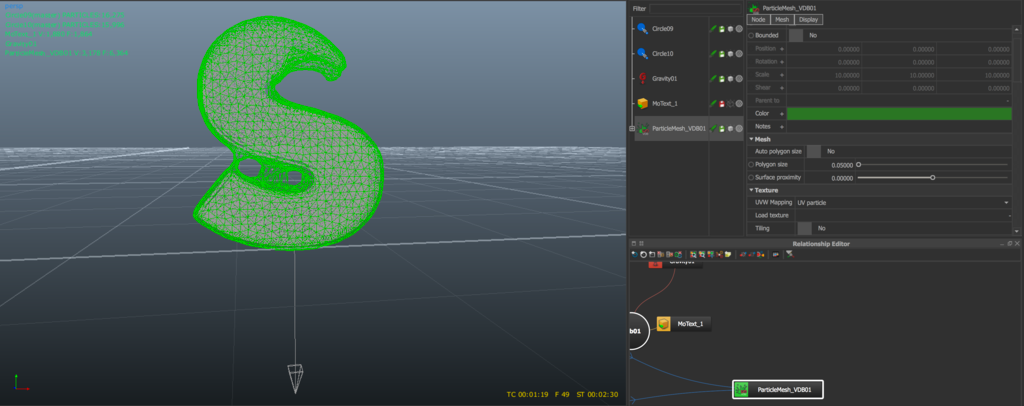Image resolution: width=1024 pixels, height=406 pixels.
Task: Collapse the Mesh section
Action: [751, 139]
